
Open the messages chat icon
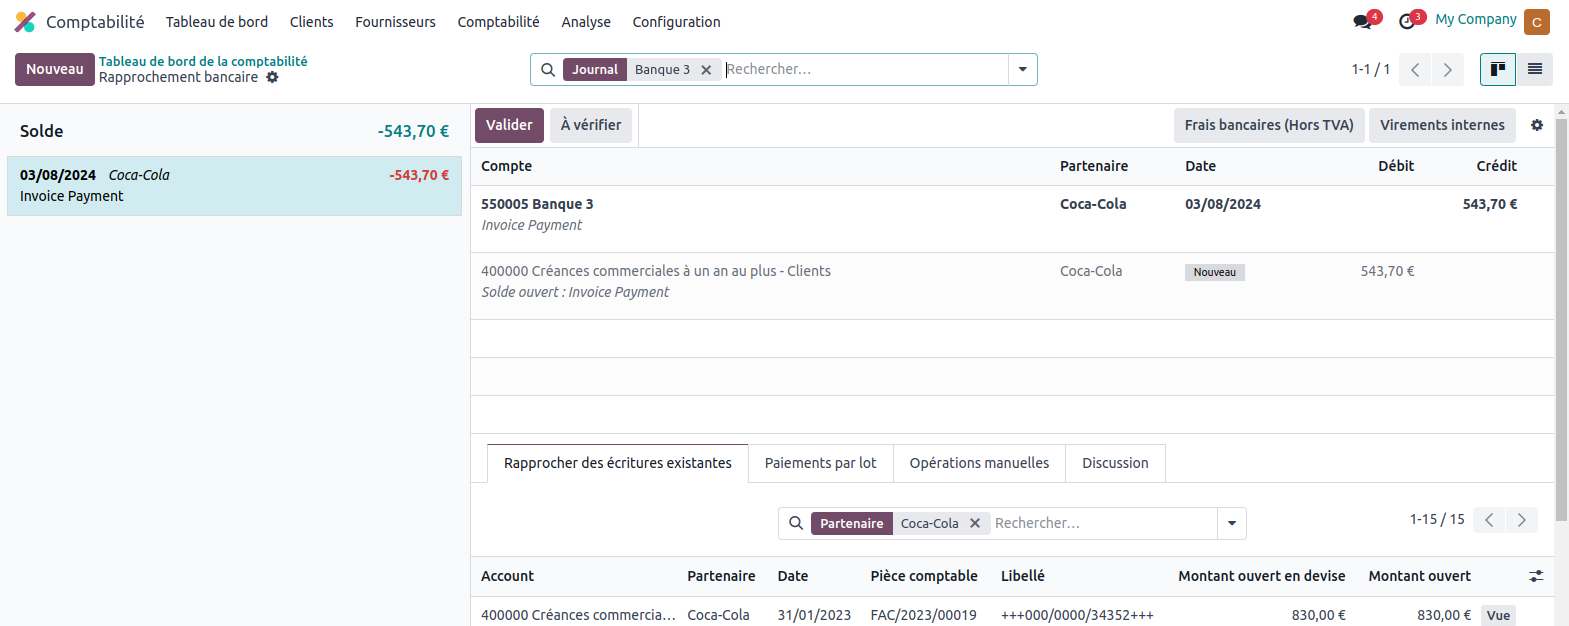(1362, 21)
